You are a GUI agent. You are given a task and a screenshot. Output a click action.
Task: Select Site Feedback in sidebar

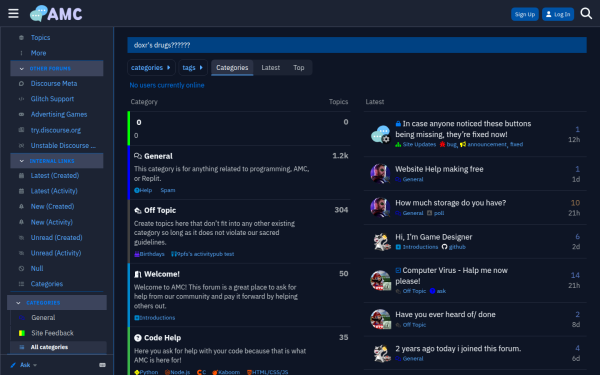pos(52,333)
